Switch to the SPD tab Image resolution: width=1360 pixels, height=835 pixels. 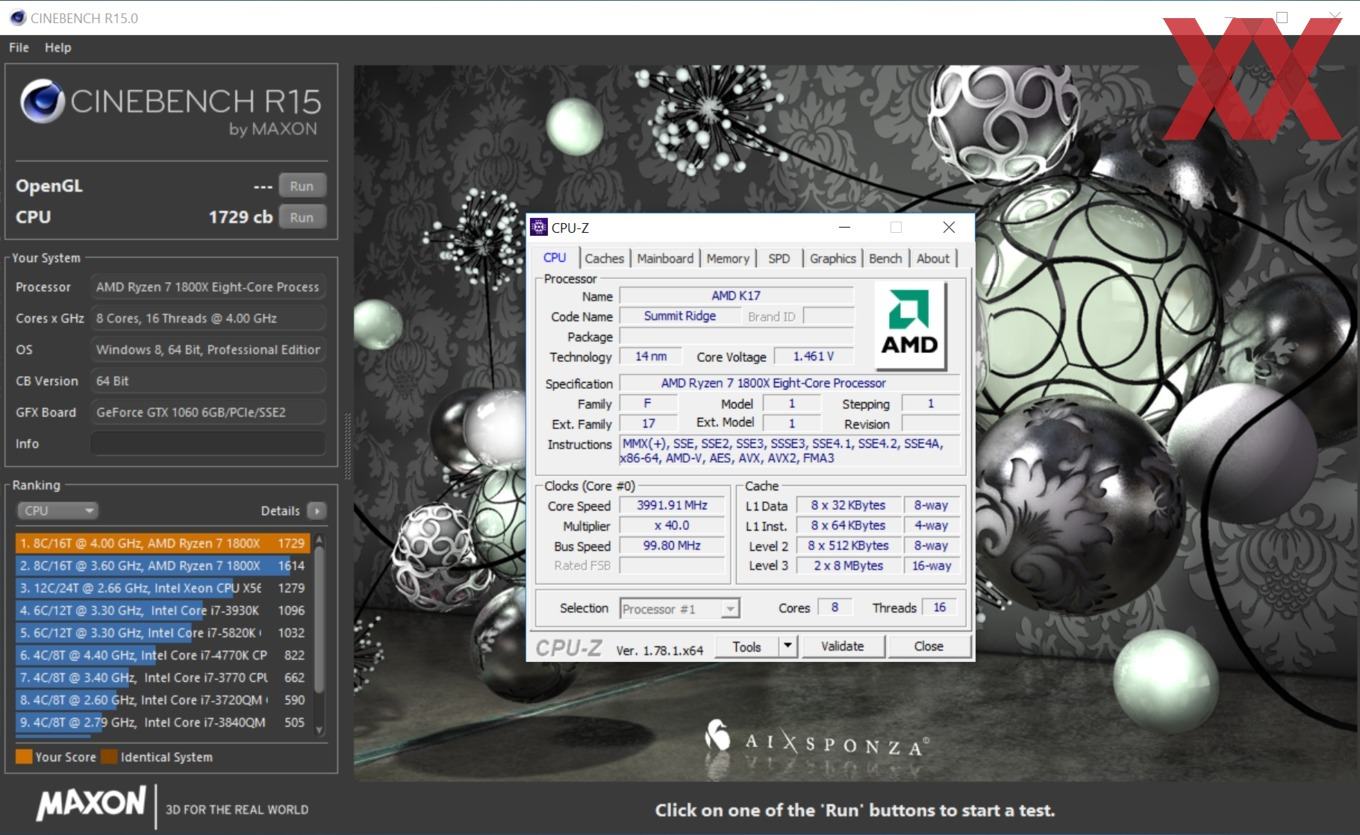tap(779, 258)
